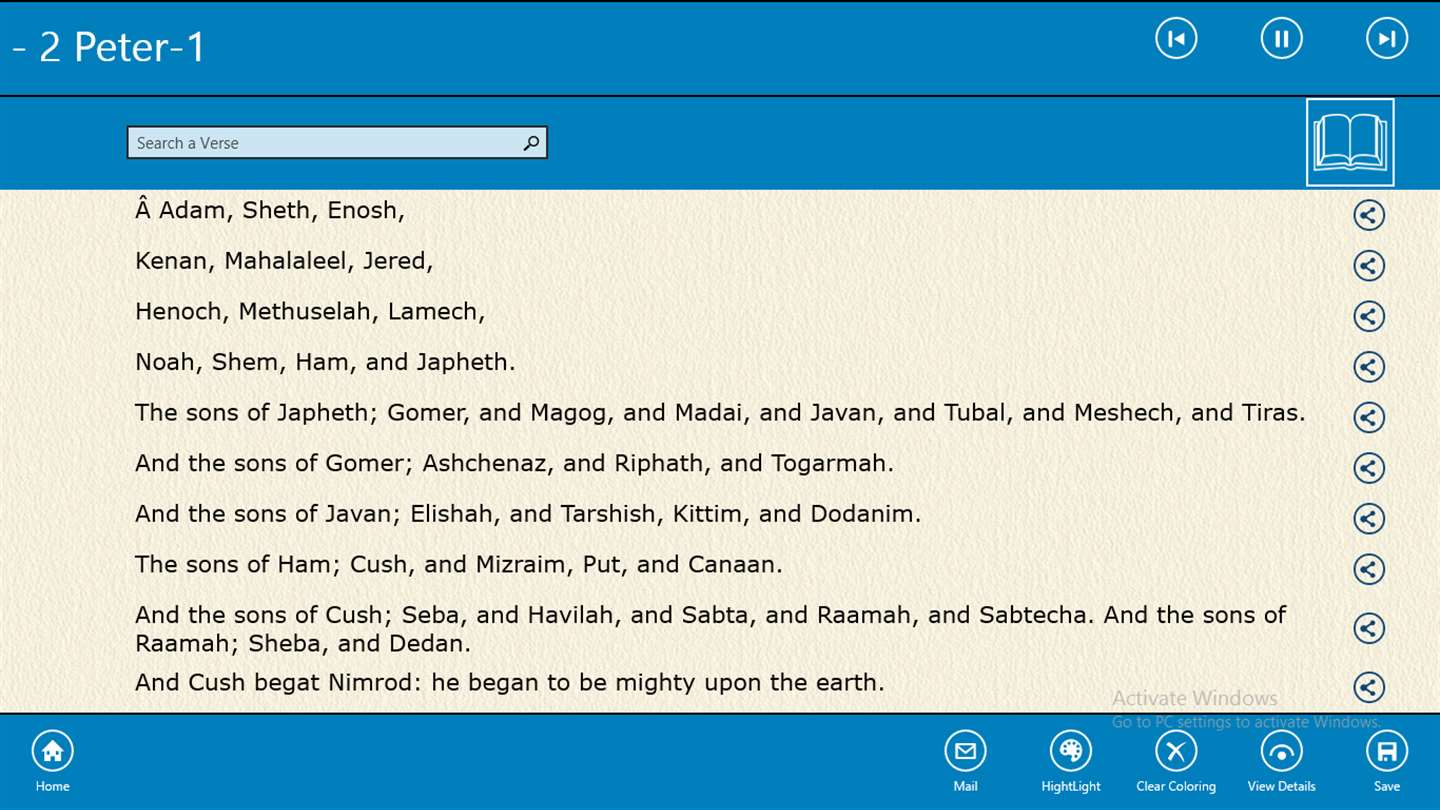Share the sons of Japheth verse
The height and width of the screenshot is (810, 1440).
pos(1369,417)
